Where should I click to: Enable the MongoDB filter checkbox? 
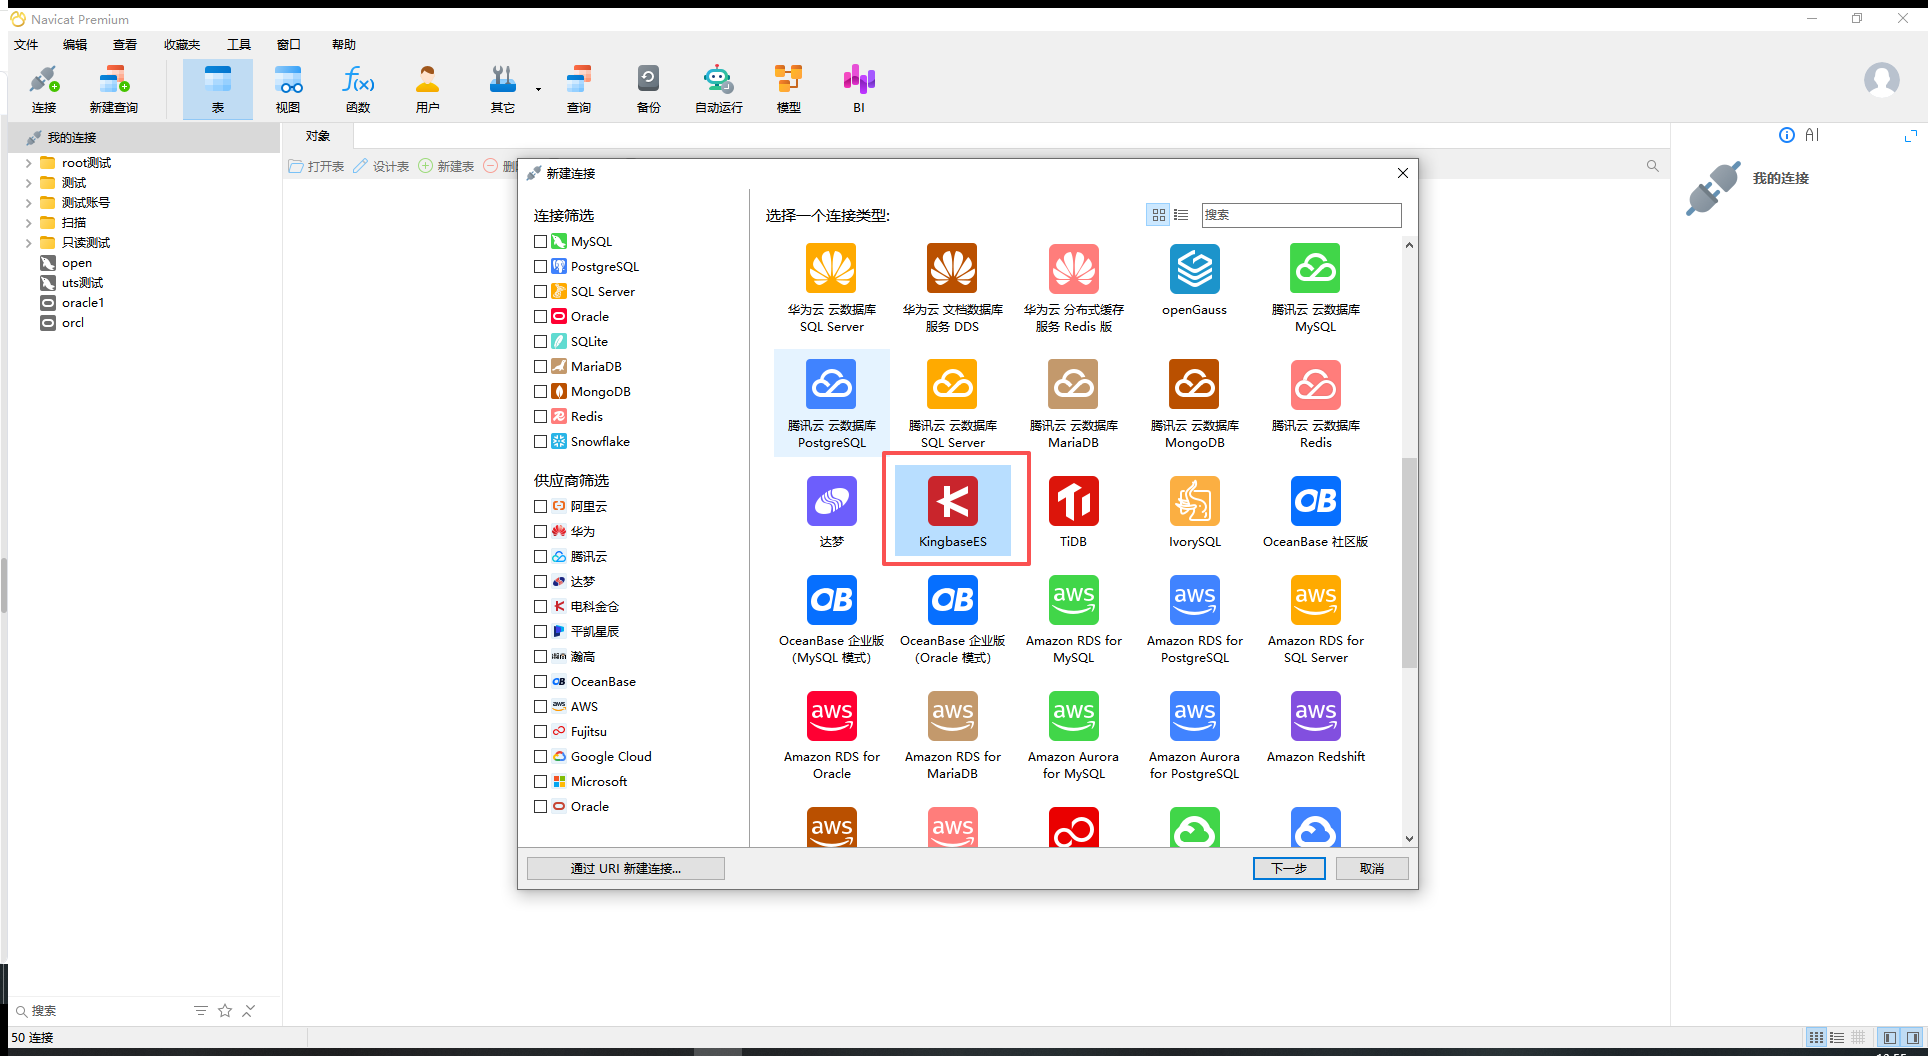coord(541,392)
